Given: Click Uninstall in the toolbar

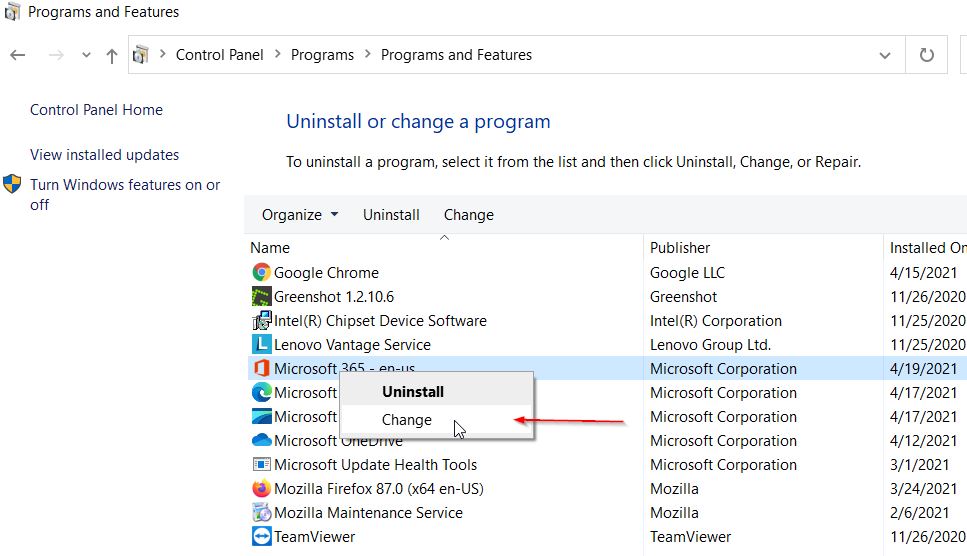Looking at the screenshot, I should pyautogui.click(x=391, y=215).
